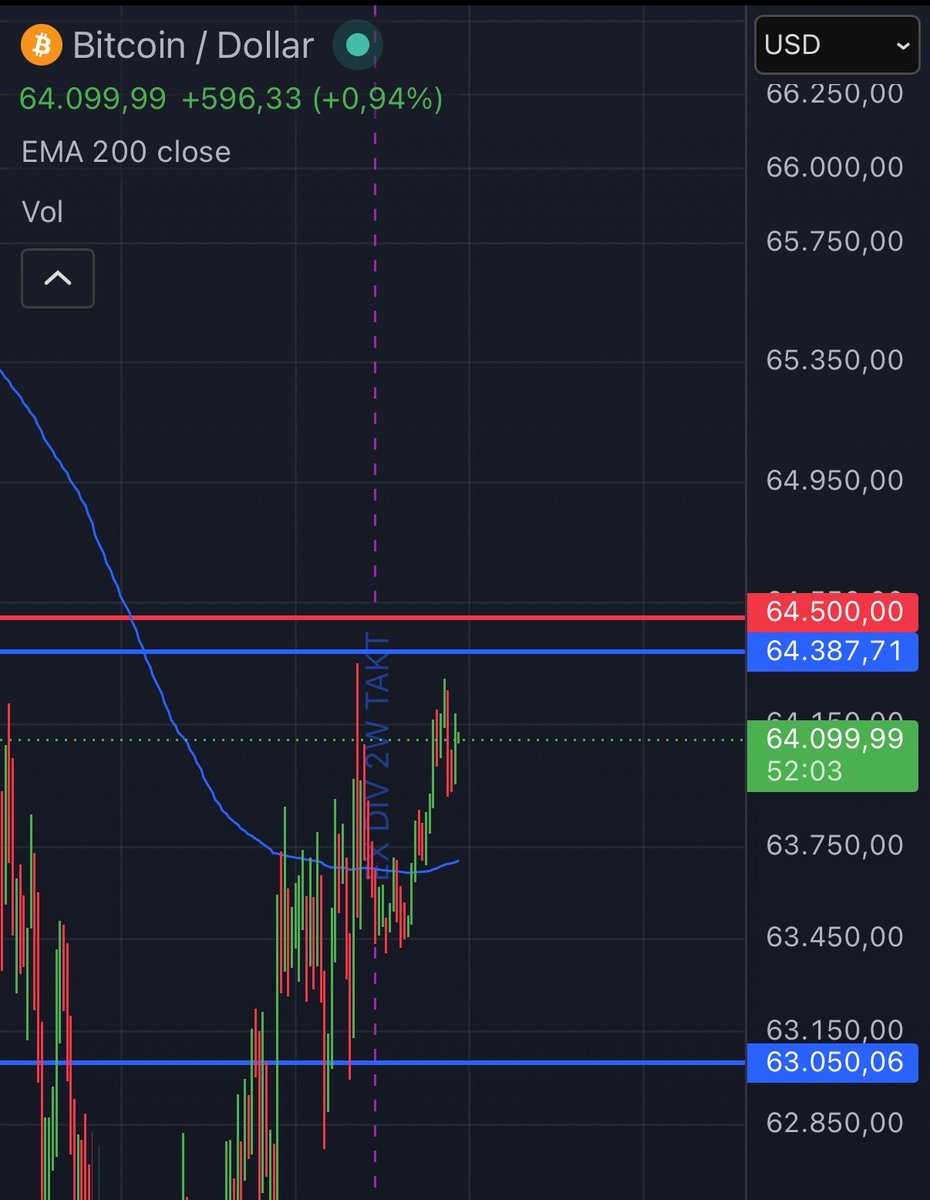Click the green market status indicator dot
930x1200 pixels.
[x=356, y=45]
